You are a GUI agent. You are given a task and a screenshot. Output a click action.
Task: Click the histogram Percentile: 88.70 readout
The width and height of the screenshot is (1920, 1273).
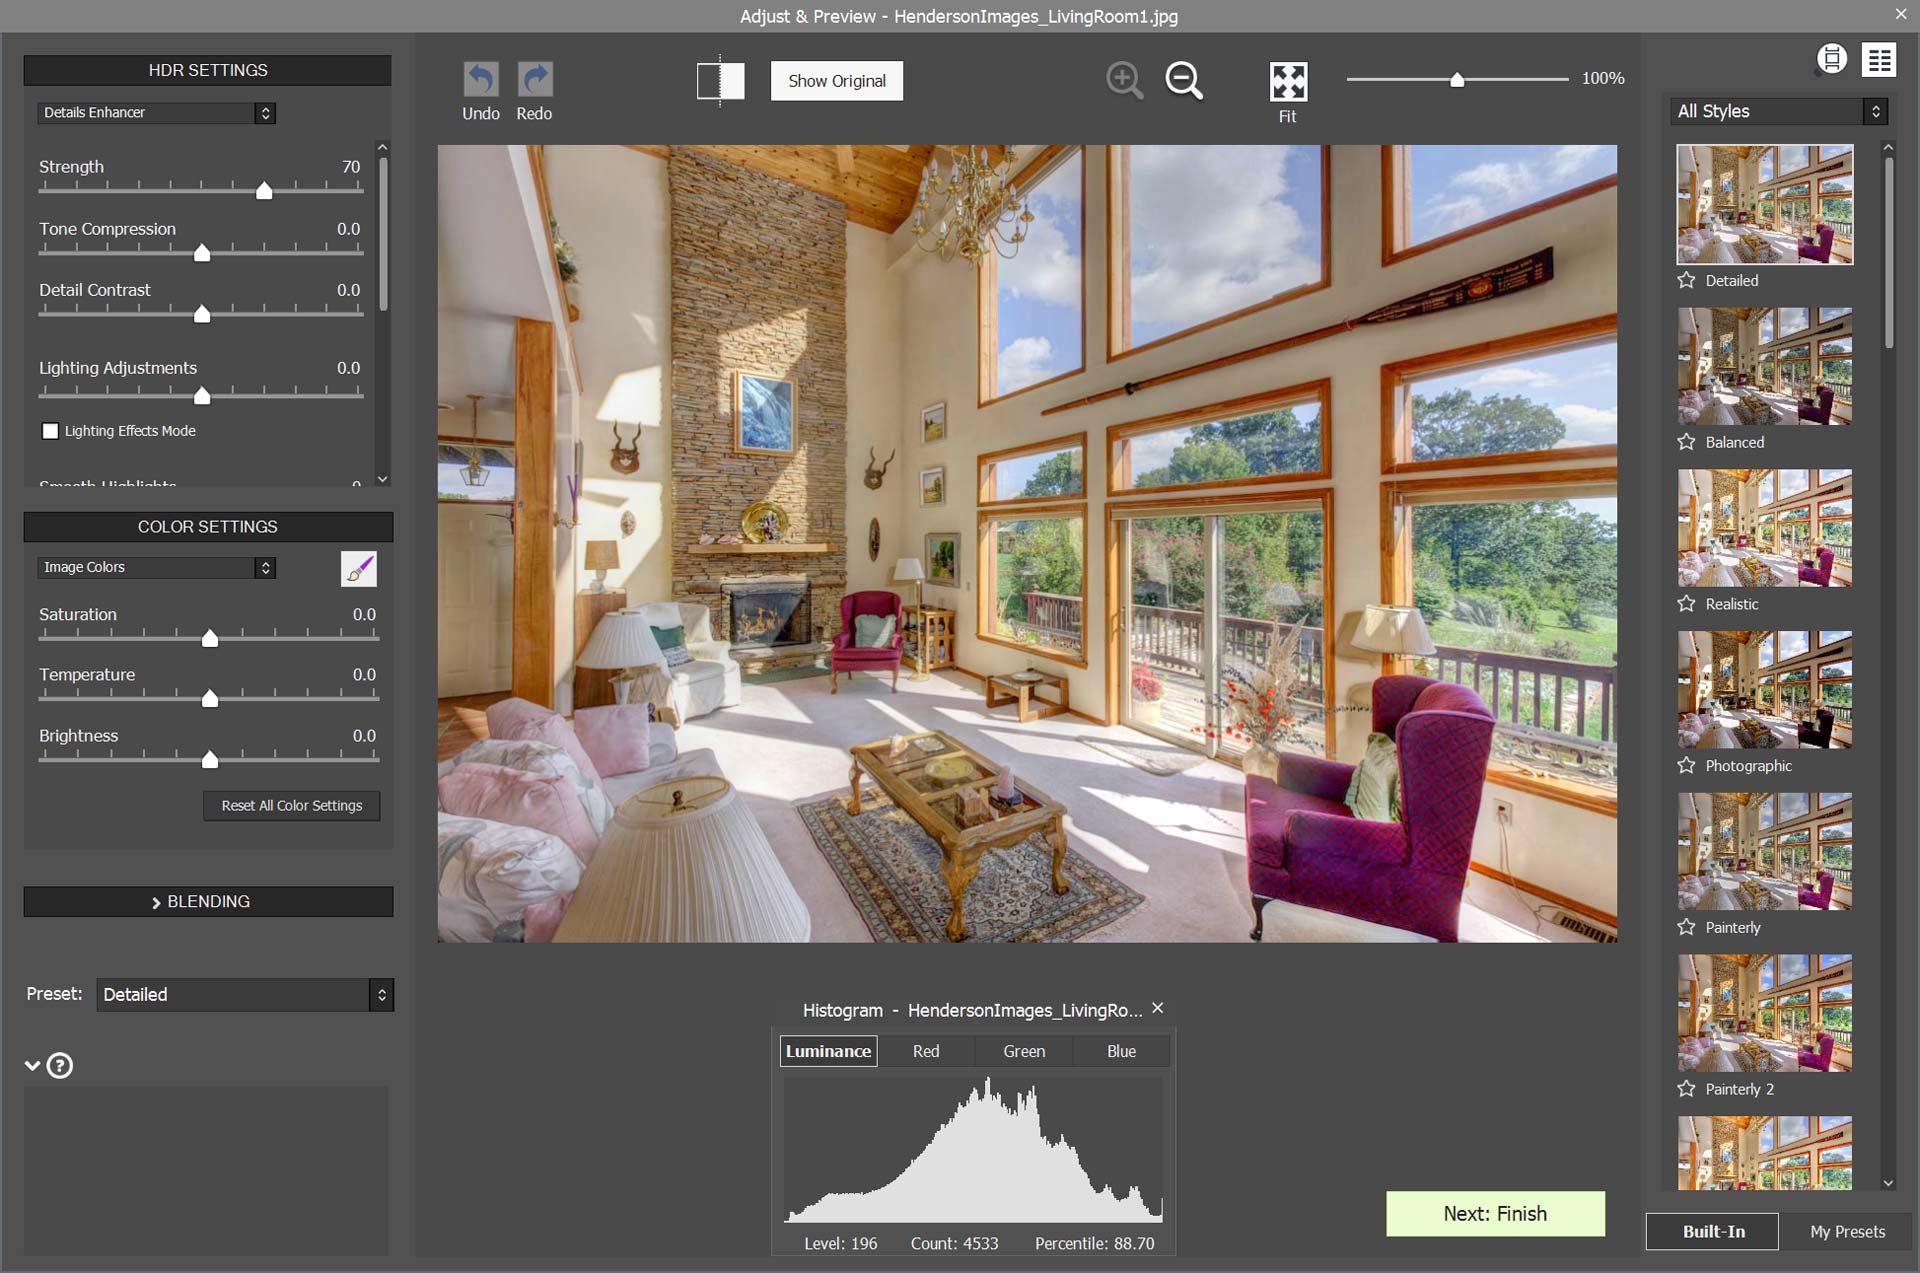click(x=1094, y=1243)
